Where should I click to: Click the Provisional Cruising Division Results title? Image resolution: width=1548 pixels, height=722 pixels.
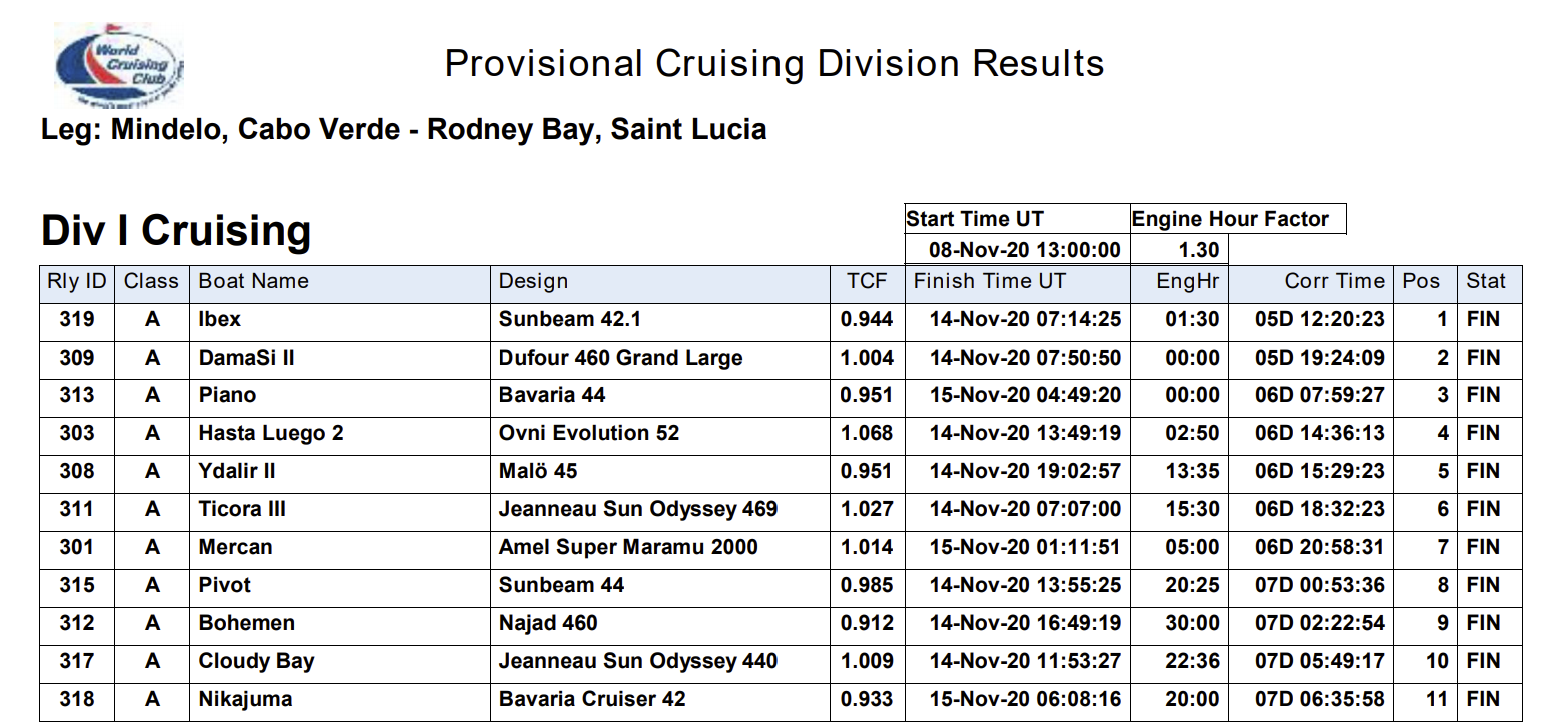click(x=774, y=63)
